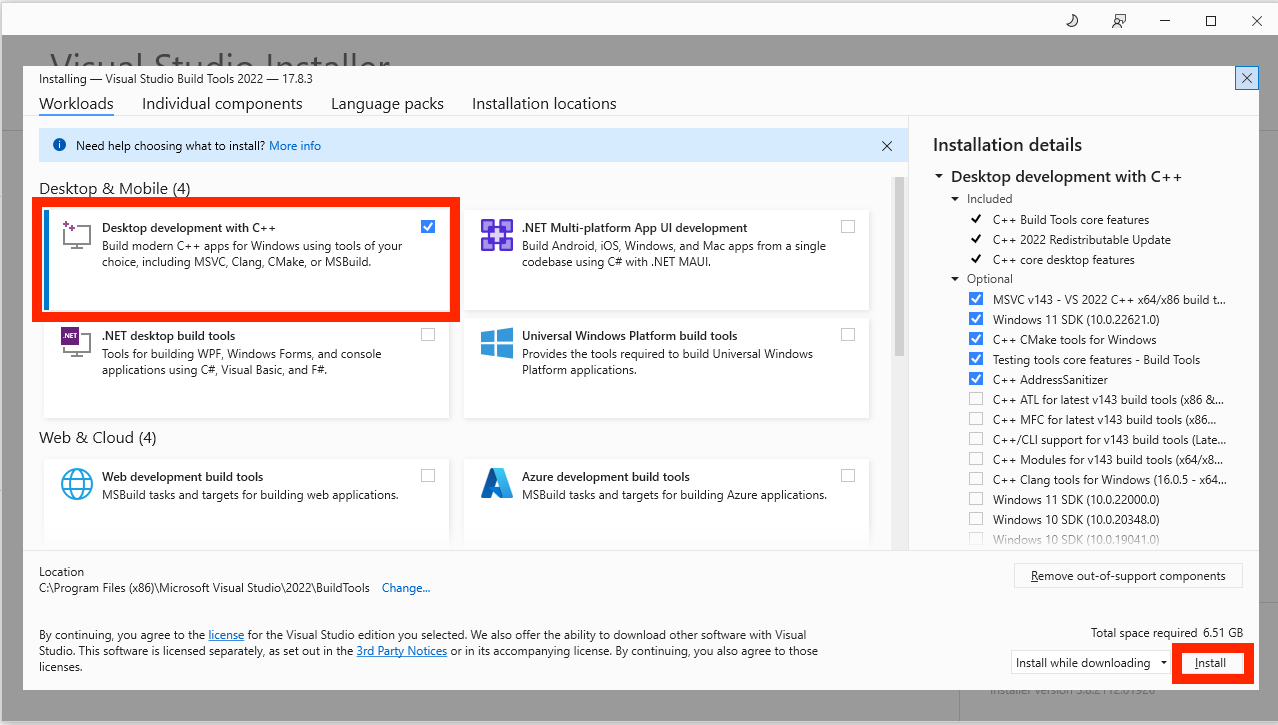1278x725 pixels.
Task: Switch to the Language packs tab
Action: pos(387,104)
